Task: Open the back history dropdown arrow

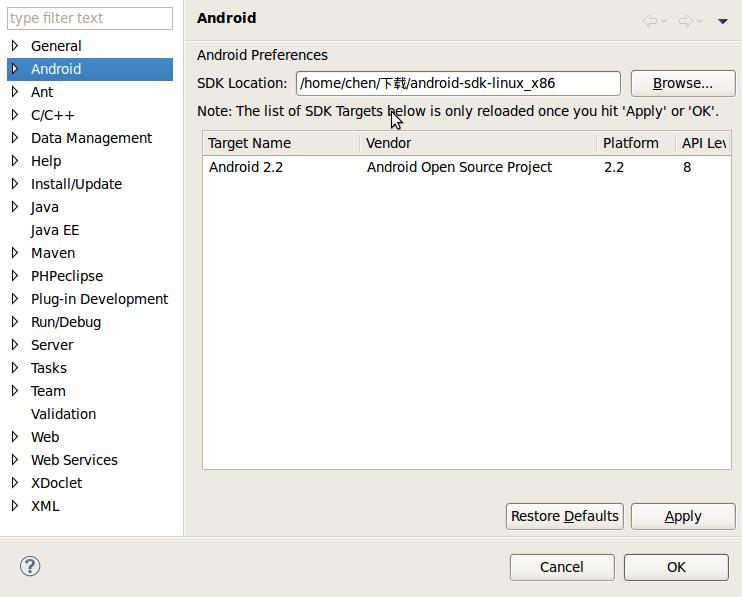Action: (x=664, y=20)
